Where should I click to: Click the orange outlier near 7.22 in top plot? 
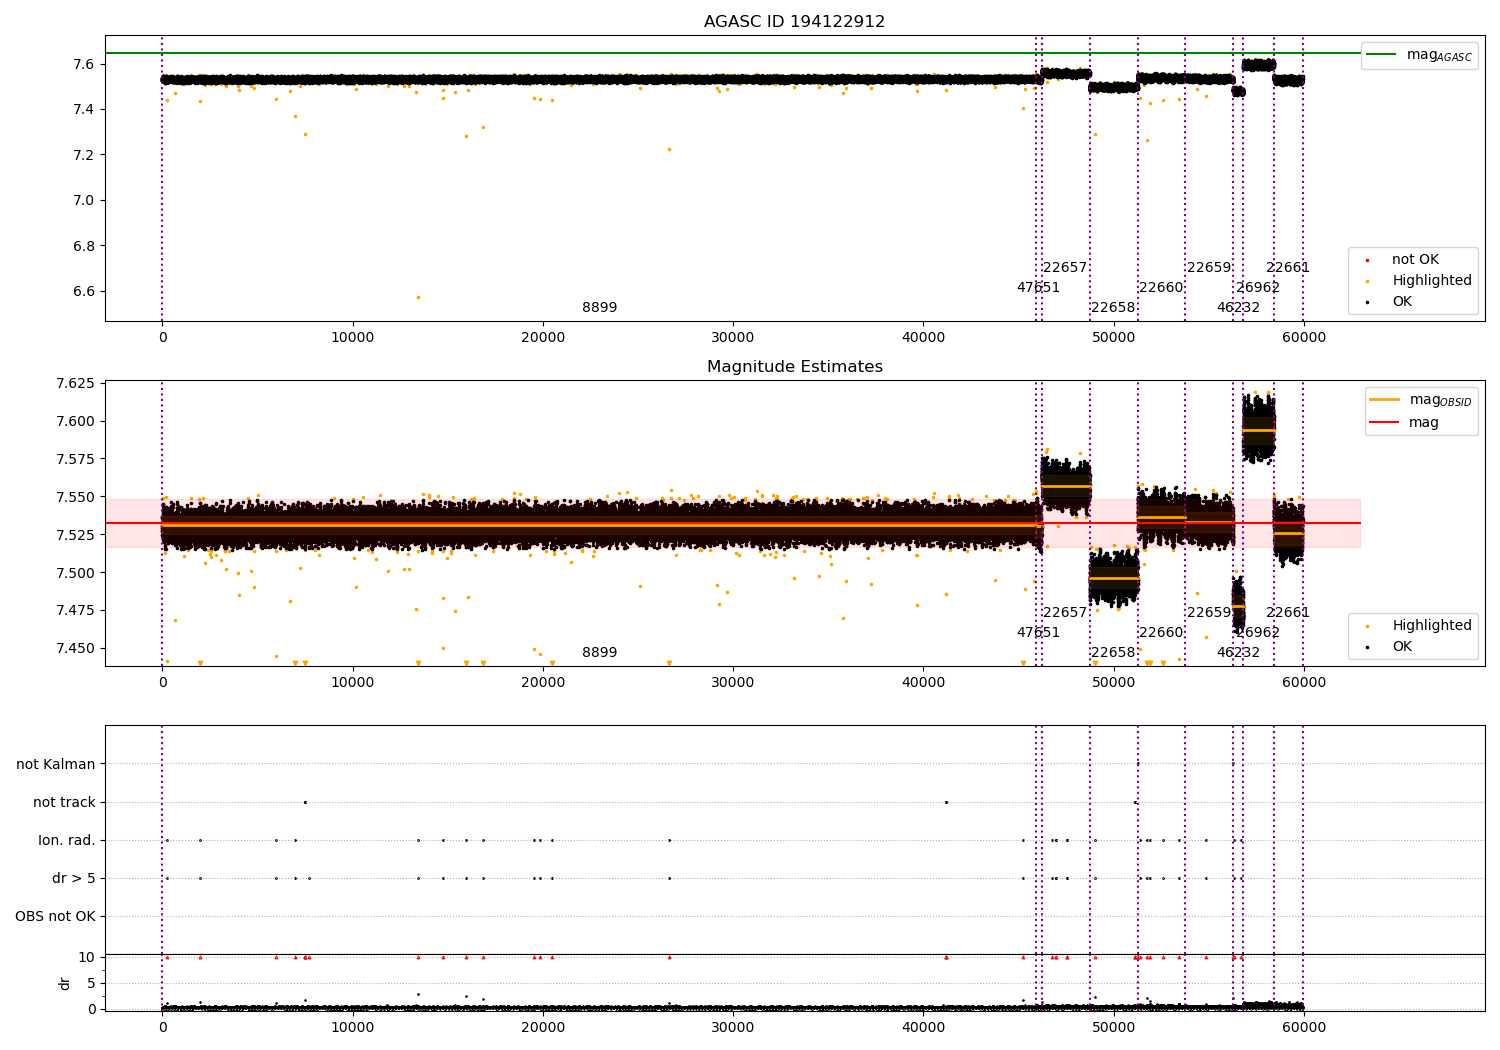(x=669, y=149)
